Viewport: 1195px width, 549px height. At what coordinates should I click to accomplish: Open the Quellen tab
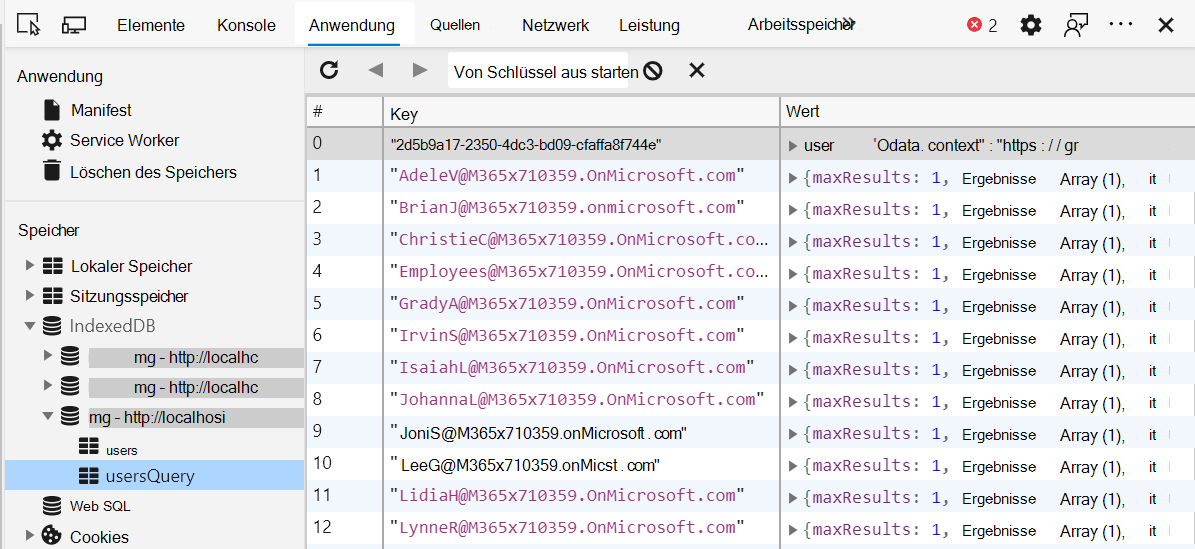pyautogui.click(x=455, y=25)
